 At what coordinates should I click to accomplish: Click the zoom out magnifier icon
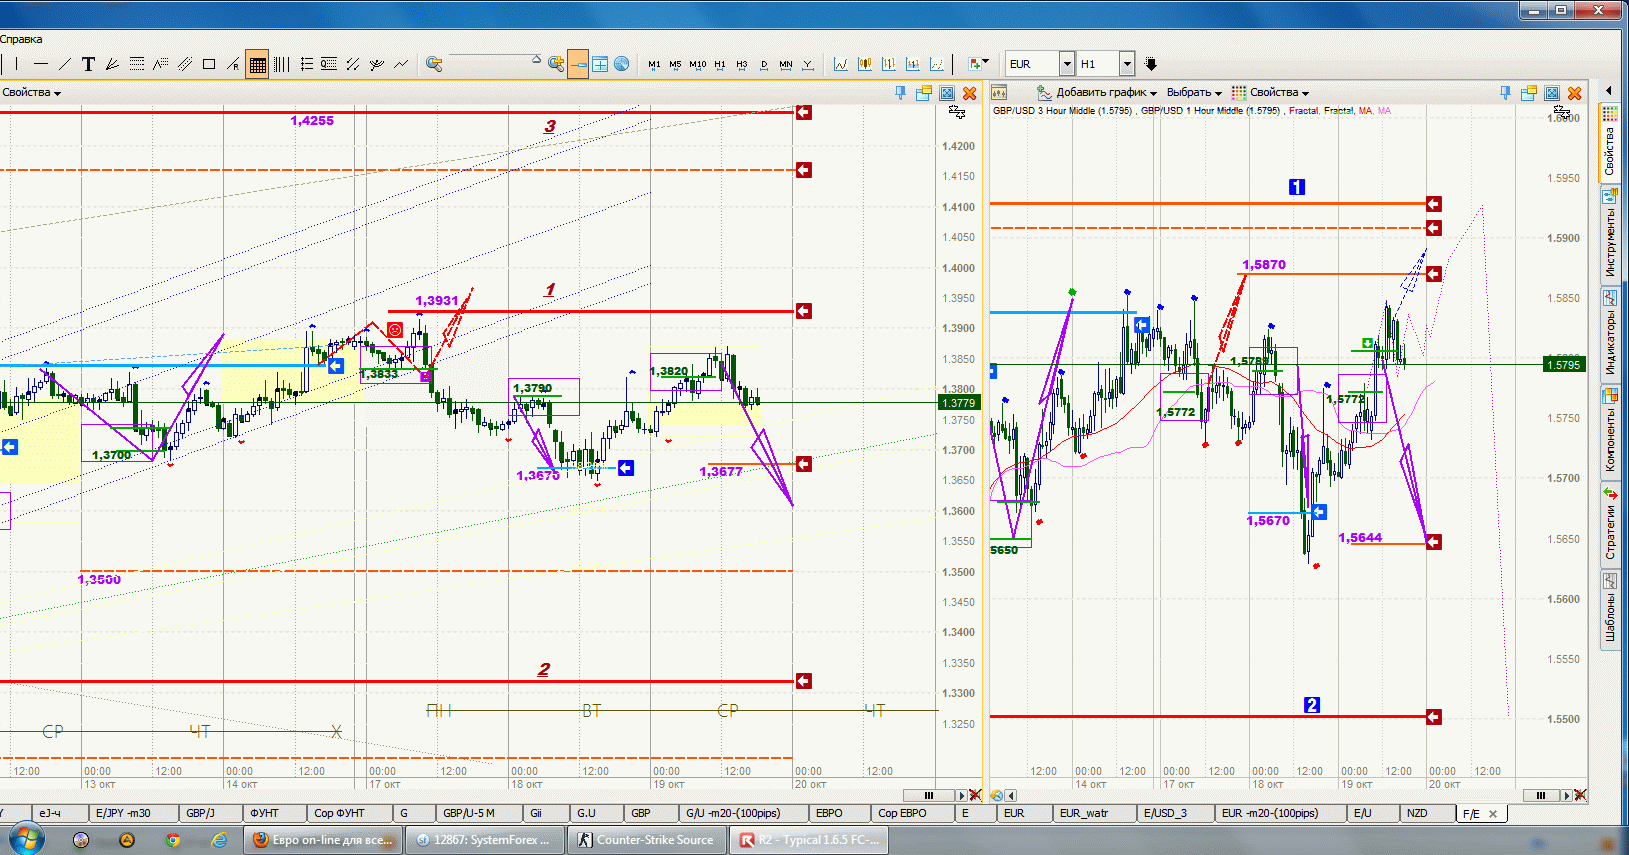pyautogui.click(x=434, y=64)
